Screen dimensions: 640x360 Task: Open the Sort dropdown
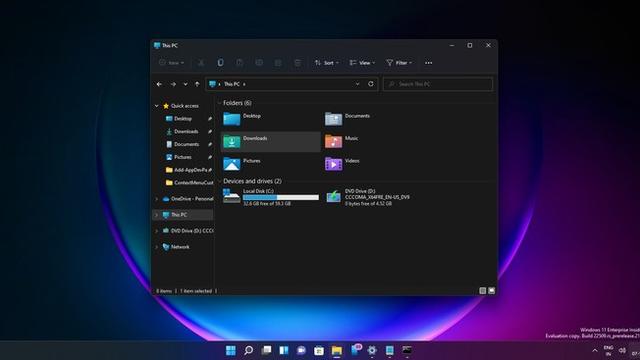tap(327, 63)
